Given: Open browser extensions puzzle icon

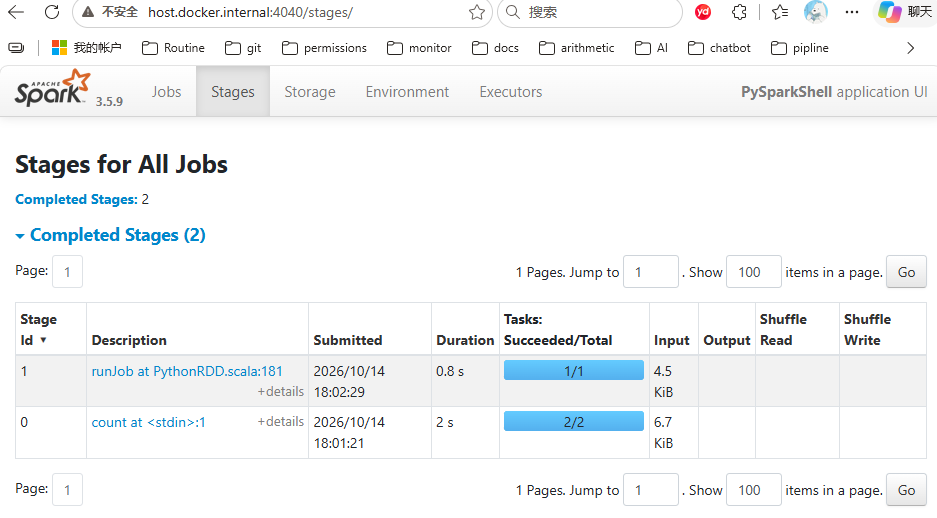Looking at the screenshot, I should point(739,12).
